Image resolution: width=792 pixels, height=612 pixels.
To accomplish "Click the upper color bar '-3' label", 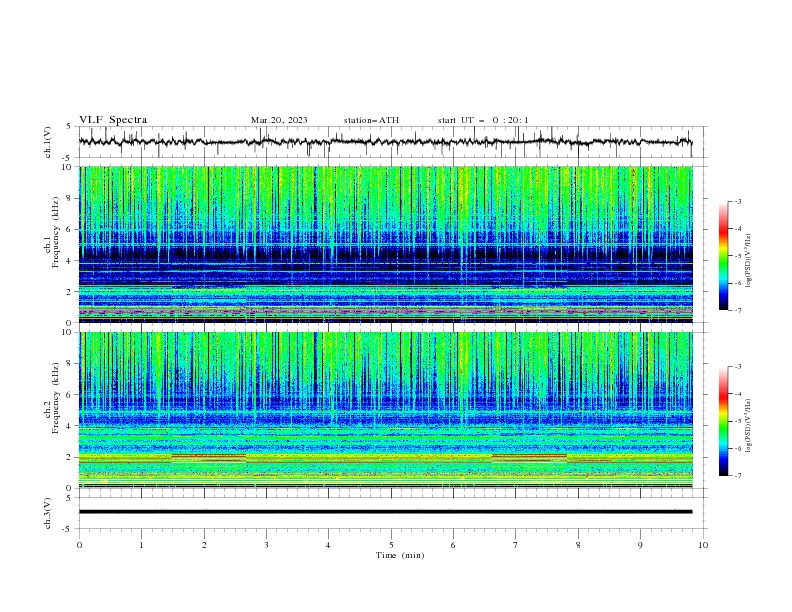I will [x=737, y=201].
